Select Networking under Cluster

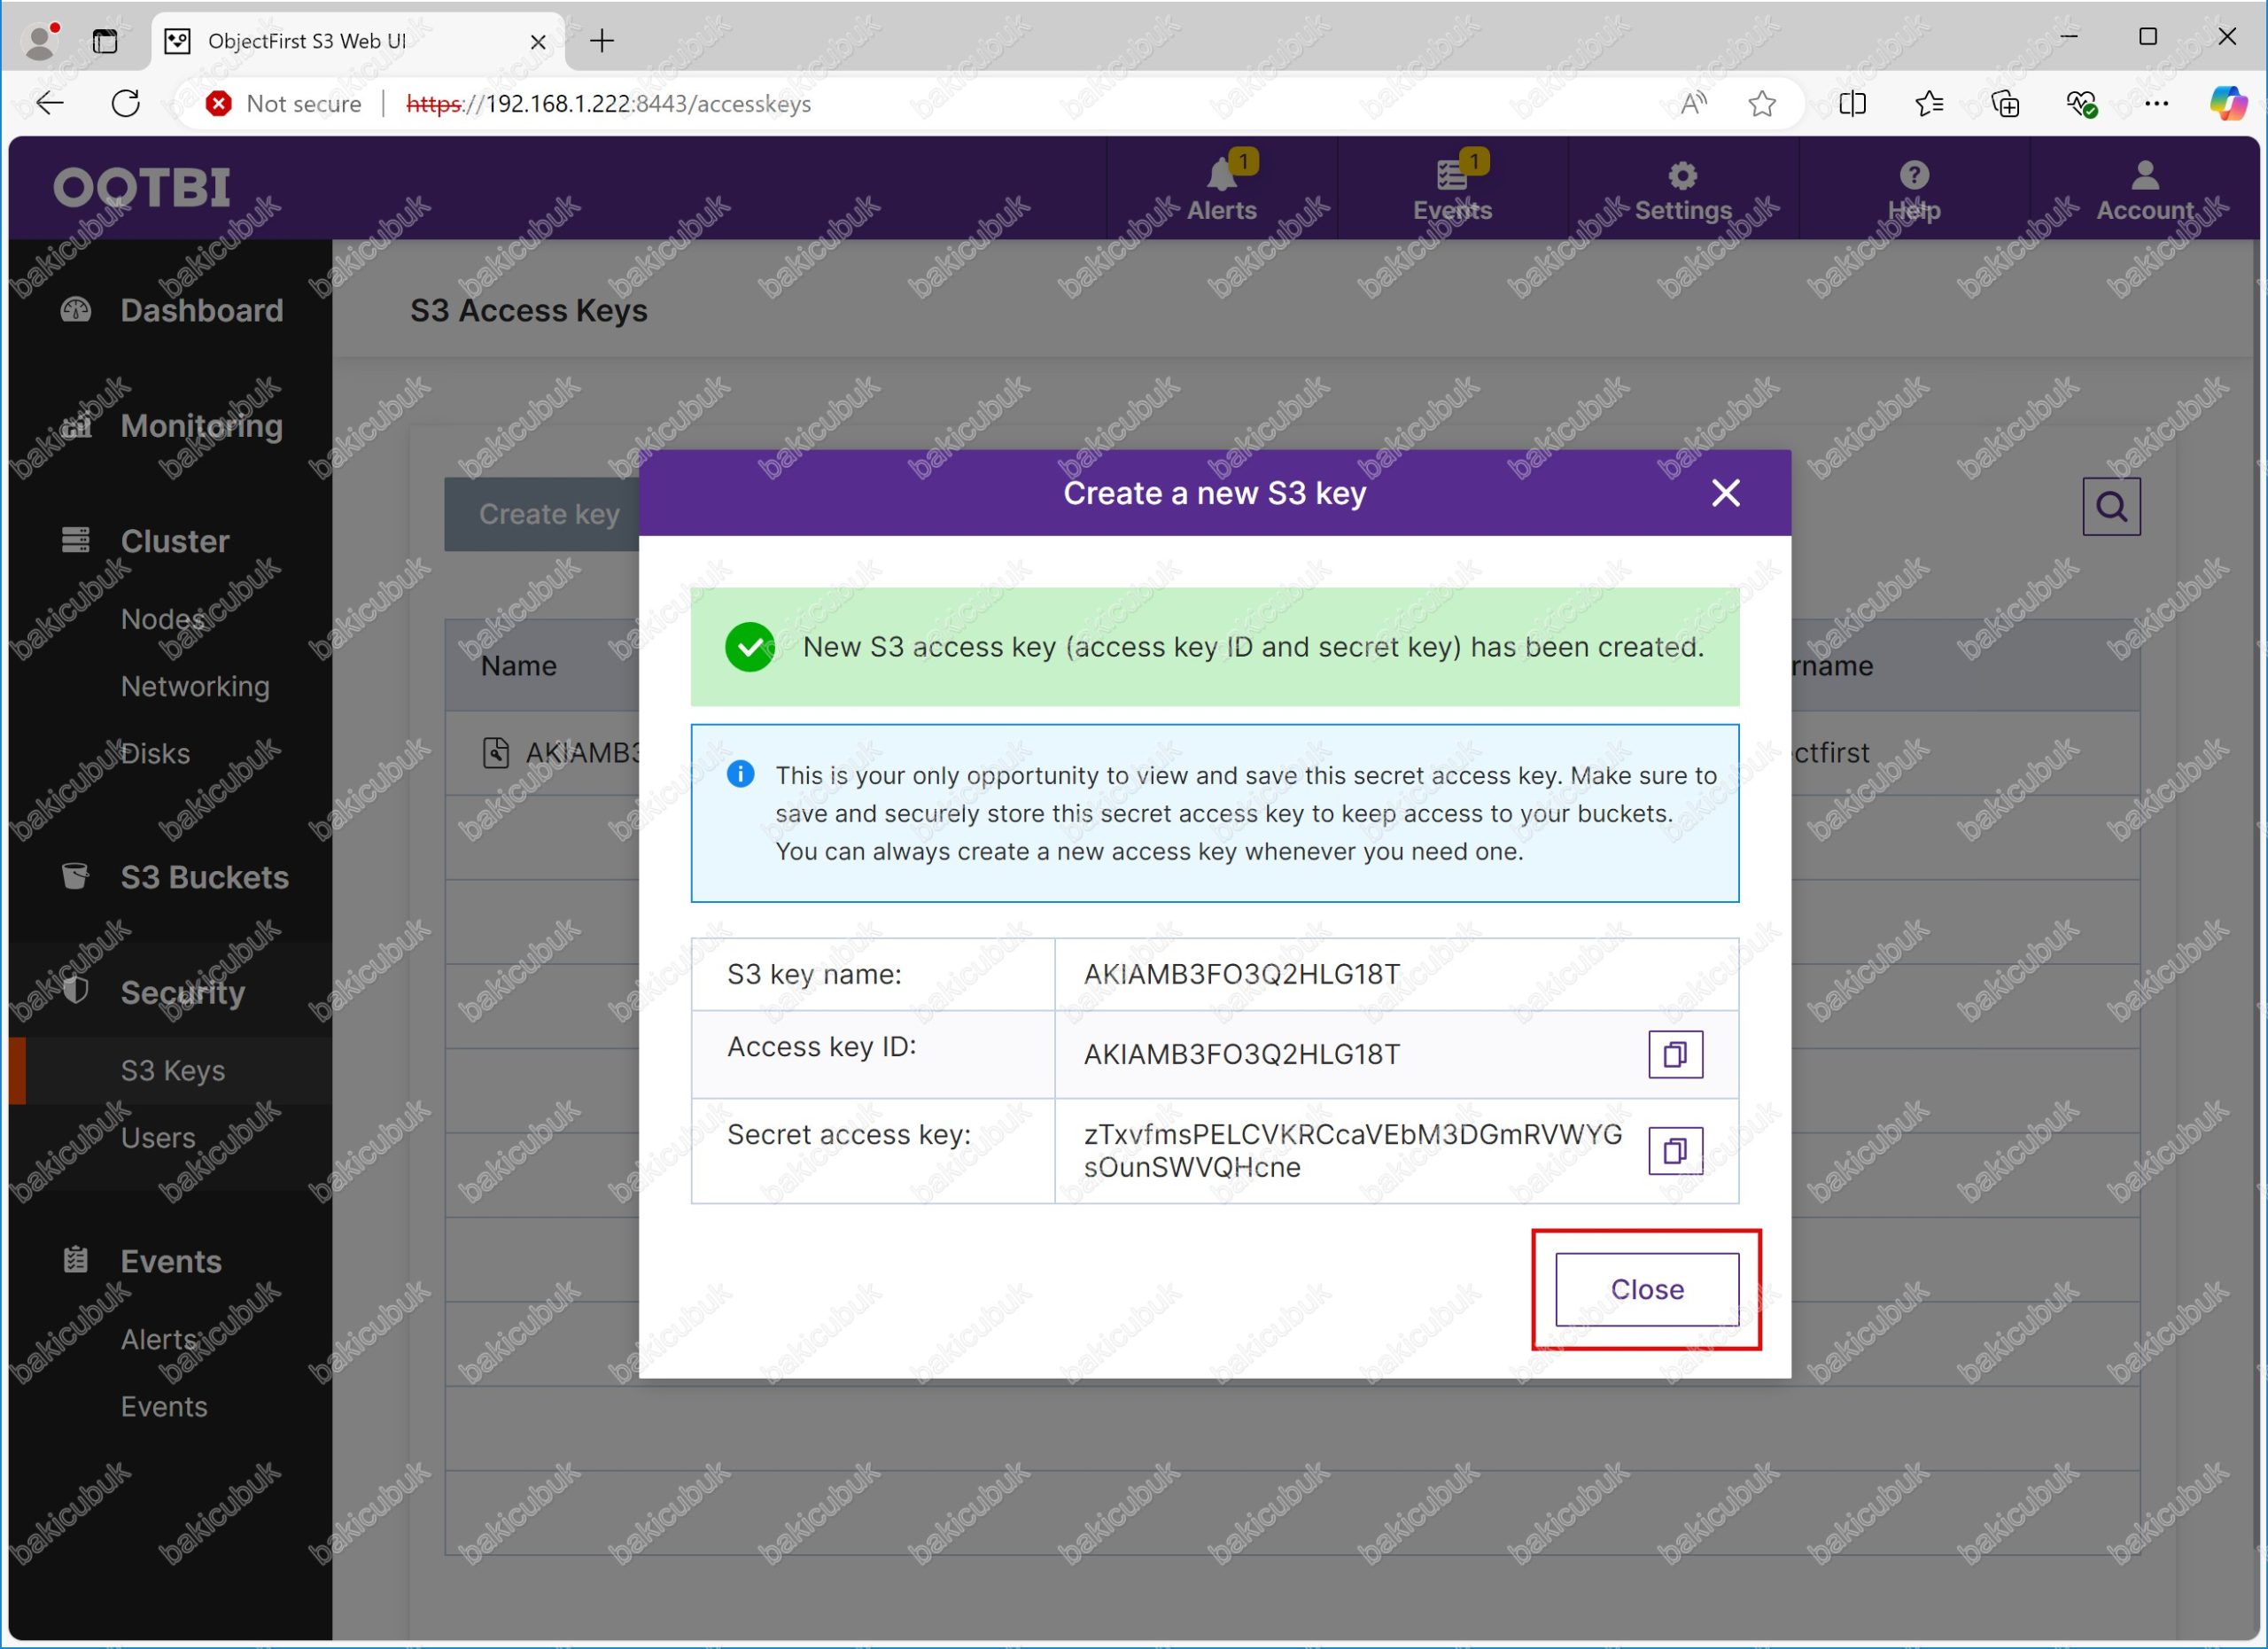195,686
